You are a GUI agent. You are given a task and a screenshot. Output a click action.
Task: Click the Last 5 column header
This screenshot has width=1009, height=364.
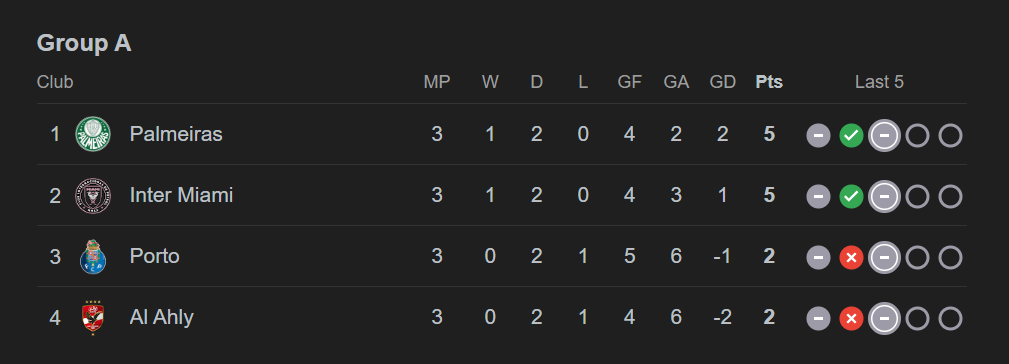(x=879, y=82)
